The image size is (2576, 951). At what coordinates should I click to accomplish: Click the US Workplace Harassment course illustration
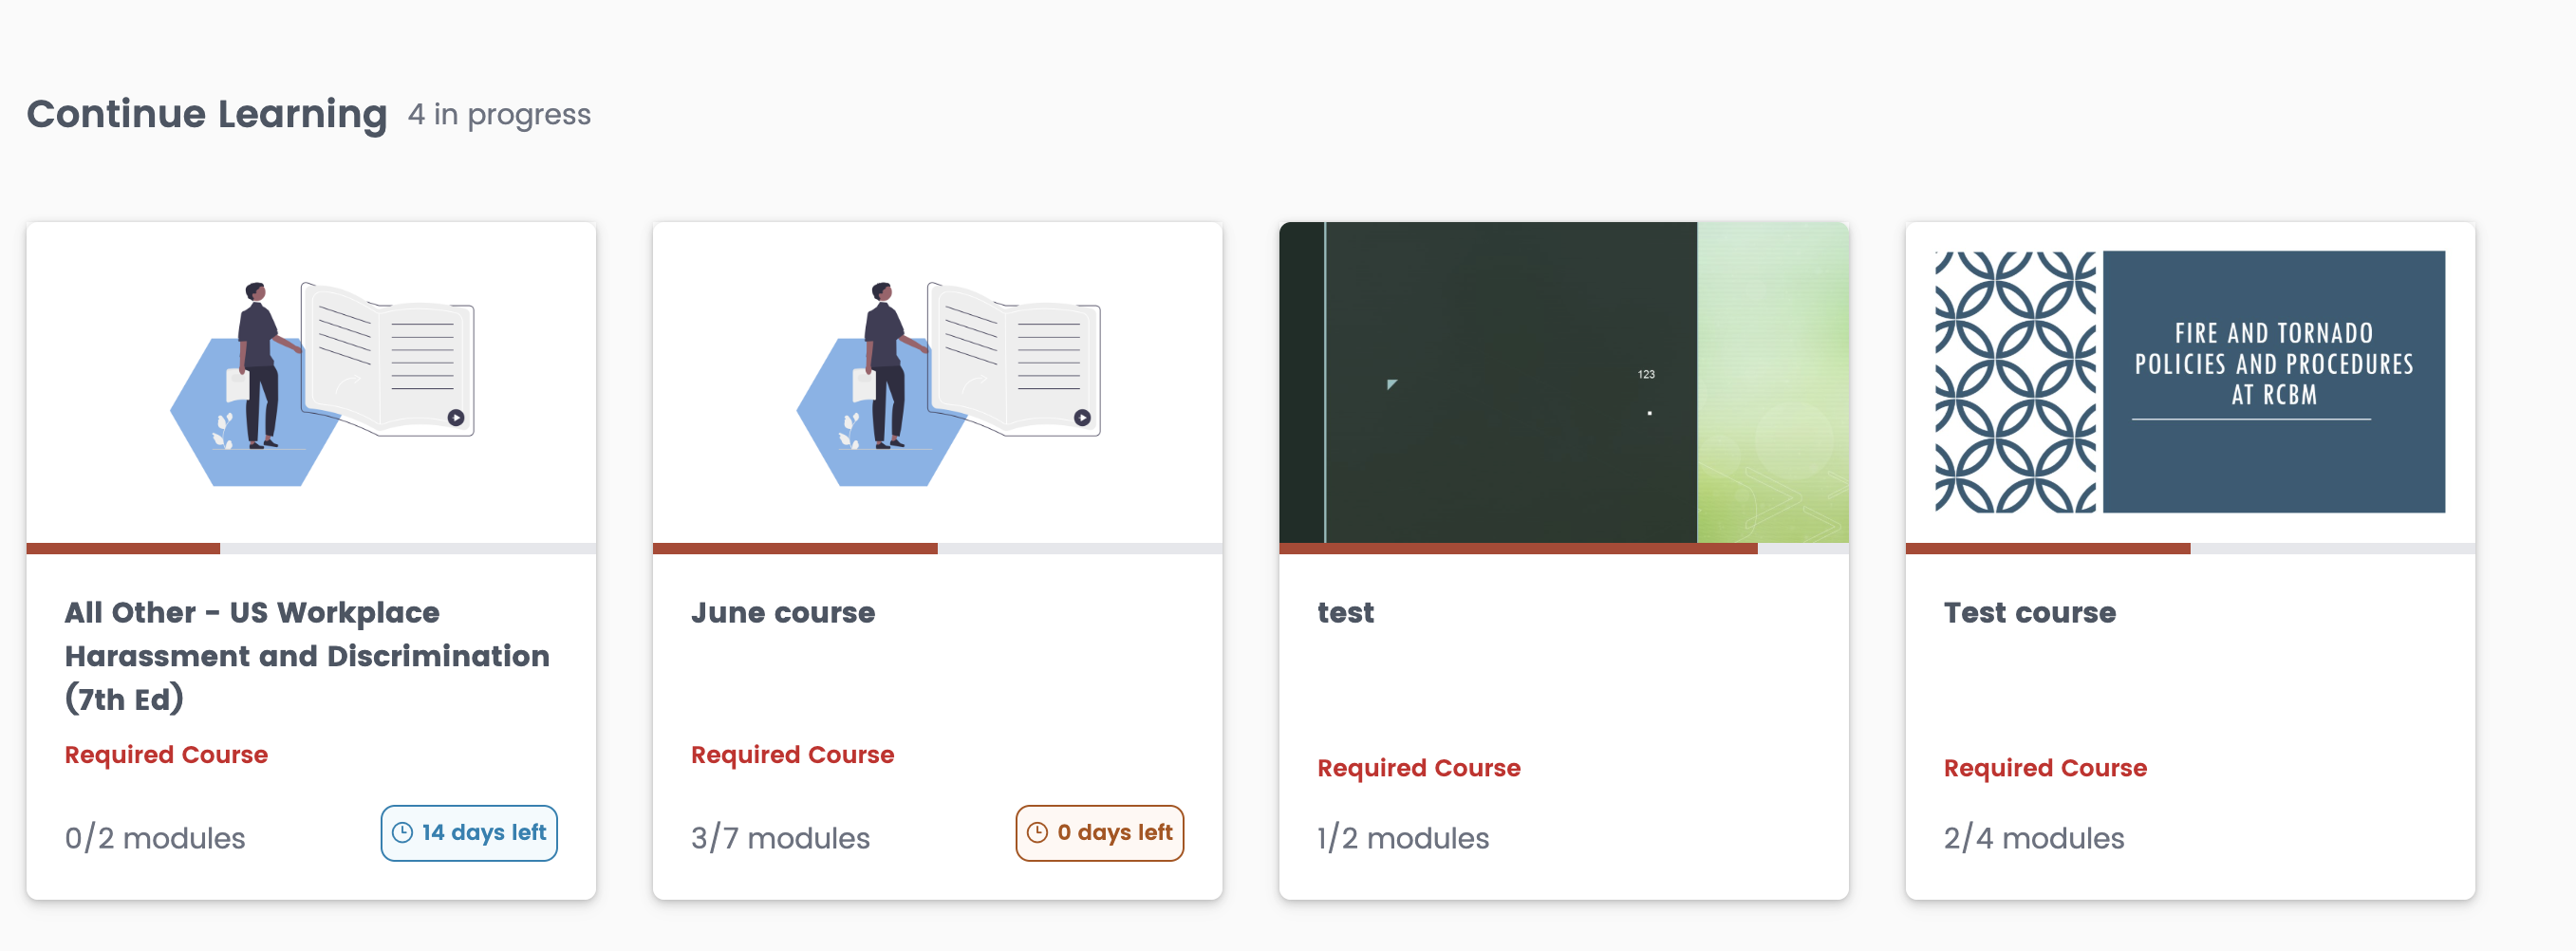pyautogui.click(x=311, y=382)
